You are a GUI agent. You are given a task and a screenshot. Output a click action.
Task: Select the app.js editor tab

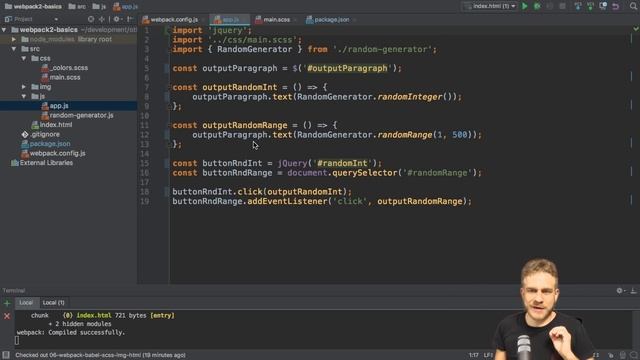tap(231, 20)
